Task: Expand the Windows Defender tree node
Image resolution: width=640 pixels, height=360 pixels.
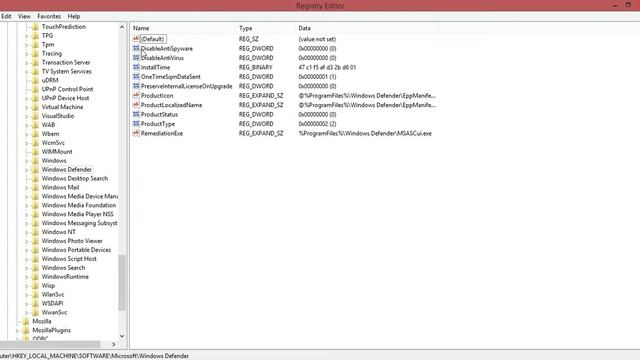Action: (27, 170)
